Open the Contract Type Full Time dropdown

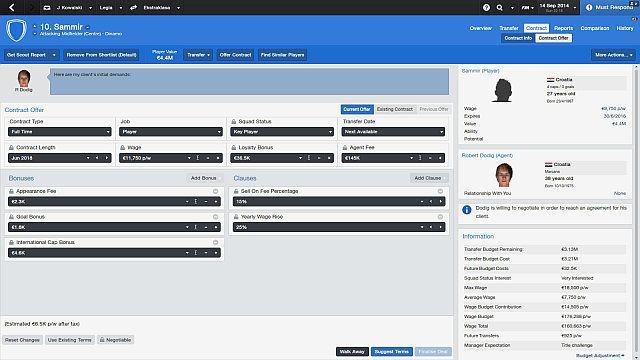[x=60, y=132]
